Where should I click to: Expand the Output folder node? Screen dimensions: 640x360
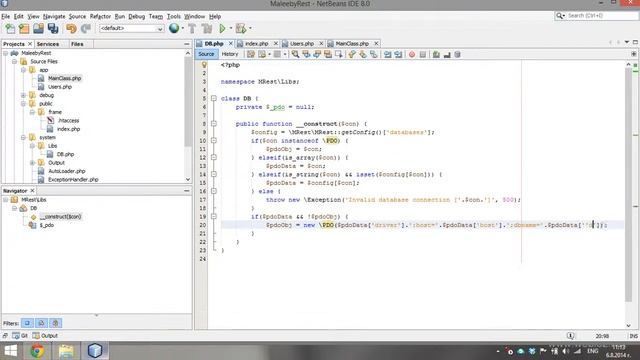[x=33, y=163]
